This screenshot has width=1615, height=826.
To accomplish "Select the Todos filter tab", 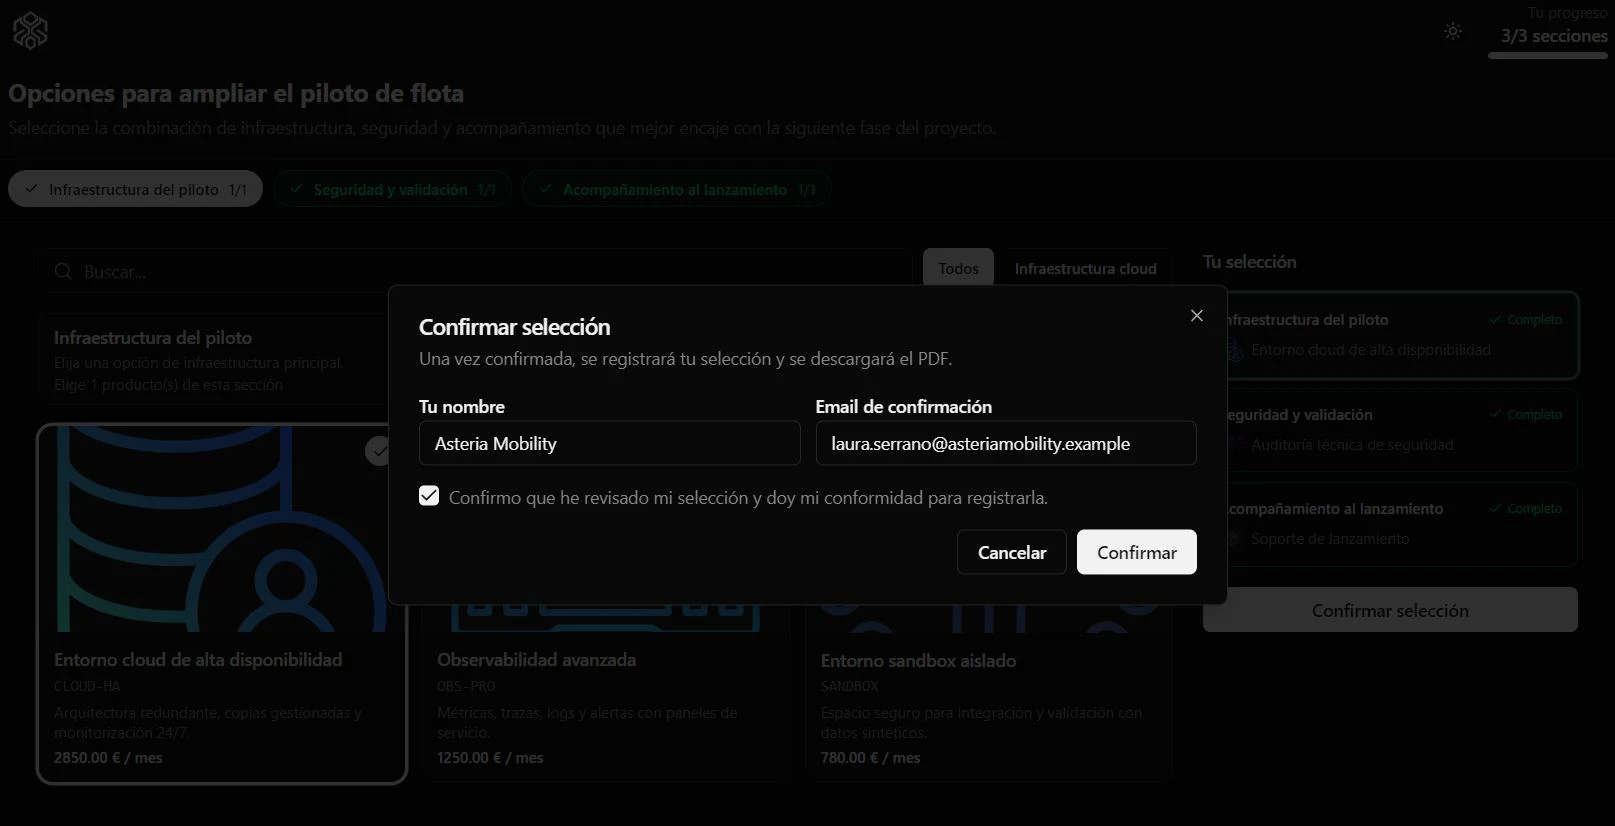I will (958, 268).
